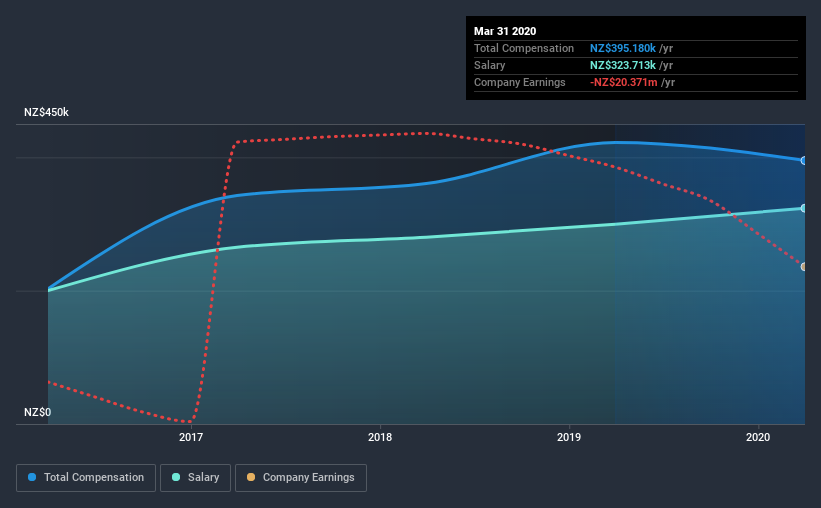
Task: Click the -NZ$20.371m earnings value
Action: pyautogui.click(x=623, y=82)
